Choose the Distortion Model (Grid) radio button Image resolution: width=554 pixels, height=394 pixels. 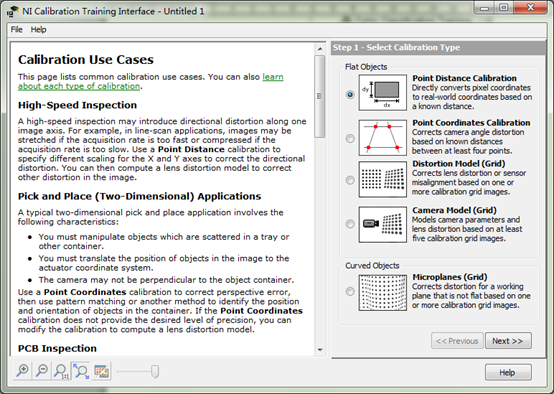pyautogui.click(x=350, y=180)
